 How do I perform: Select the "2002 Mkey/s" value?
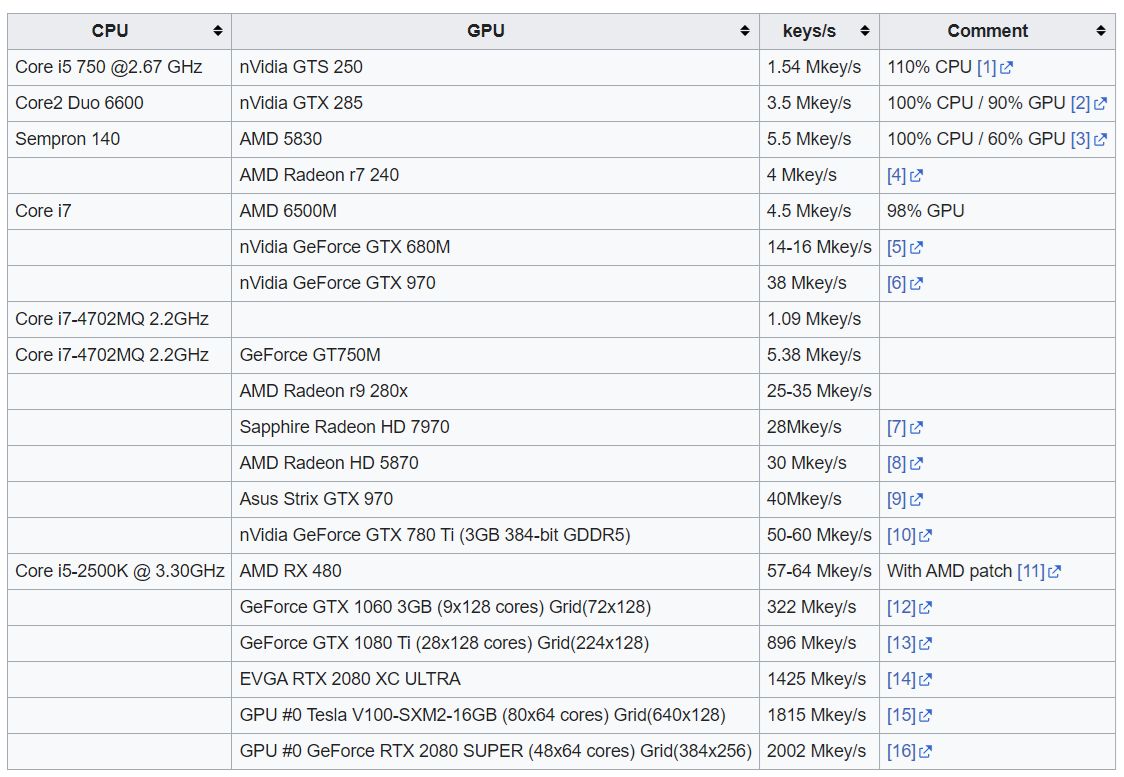[819, 751]
